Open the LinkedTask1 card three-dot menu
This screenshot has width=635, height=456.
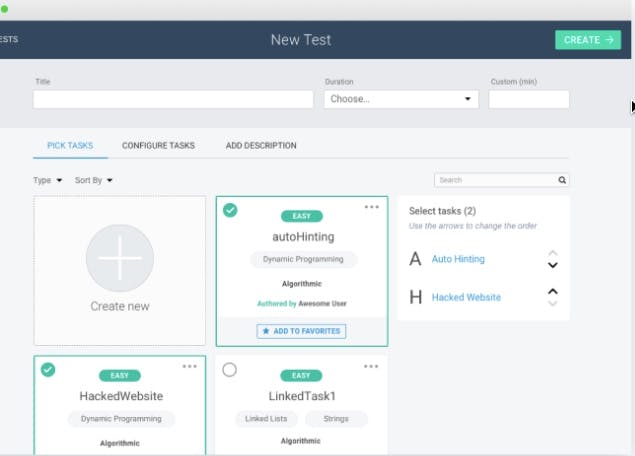[x=371, y=367]
